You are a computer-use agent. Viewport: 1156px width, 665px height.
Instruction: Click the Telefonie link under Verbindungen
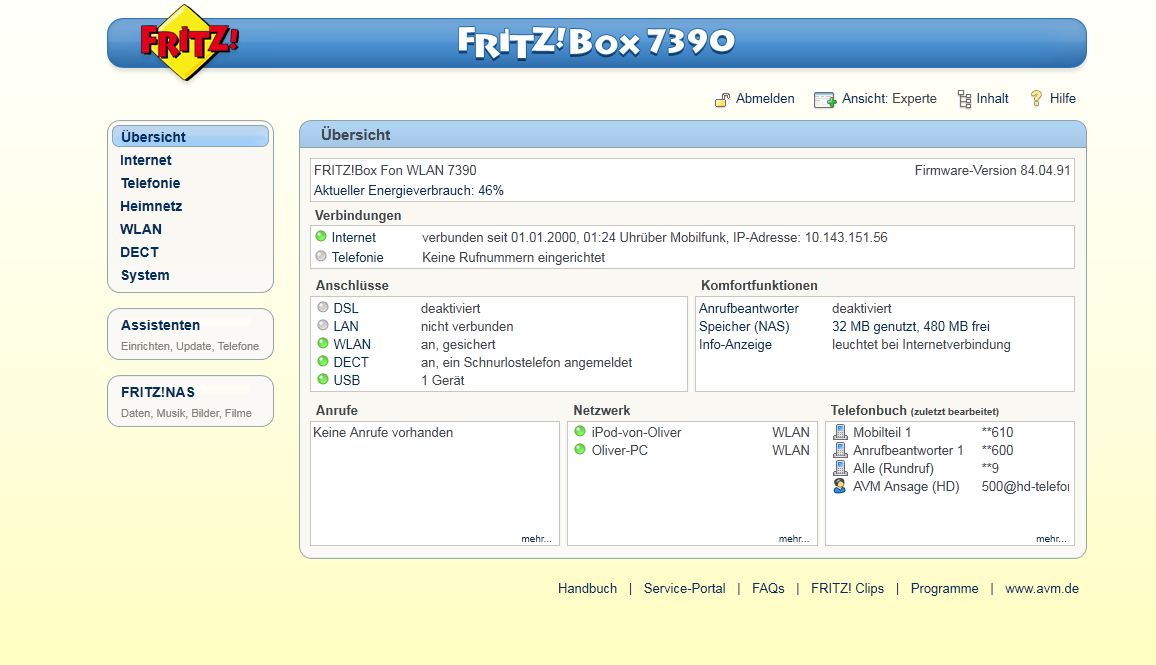pyautogui.click(x=358, y=257)
